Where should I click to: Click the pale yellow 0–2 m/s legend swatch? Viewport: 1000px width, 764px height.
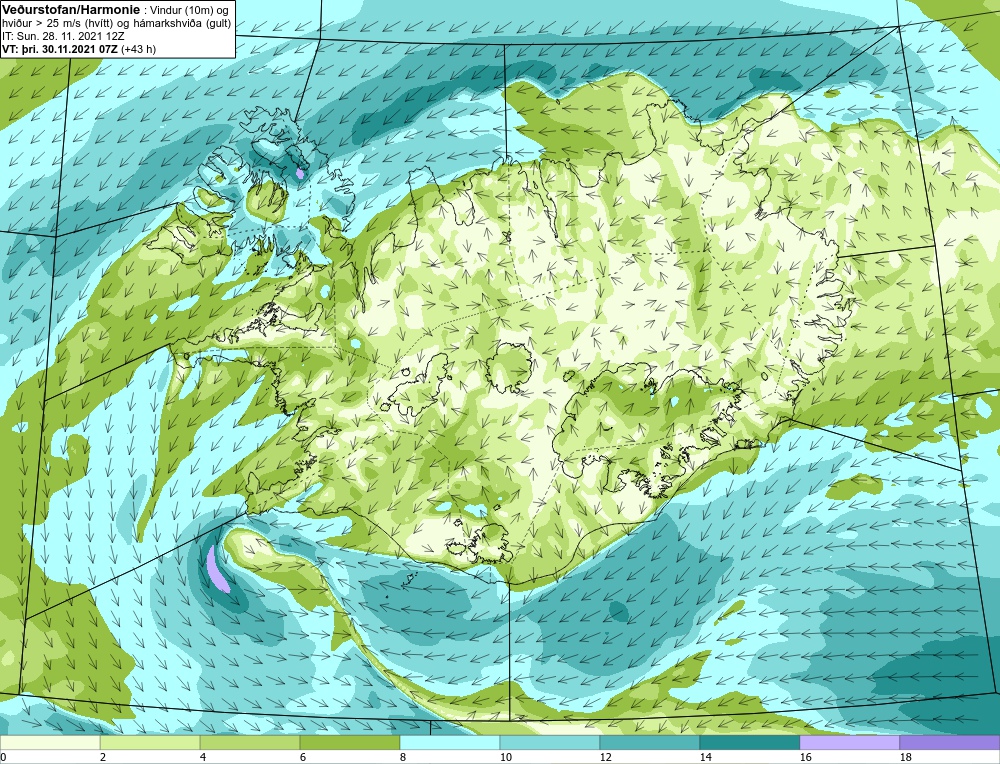click(50, 742)
